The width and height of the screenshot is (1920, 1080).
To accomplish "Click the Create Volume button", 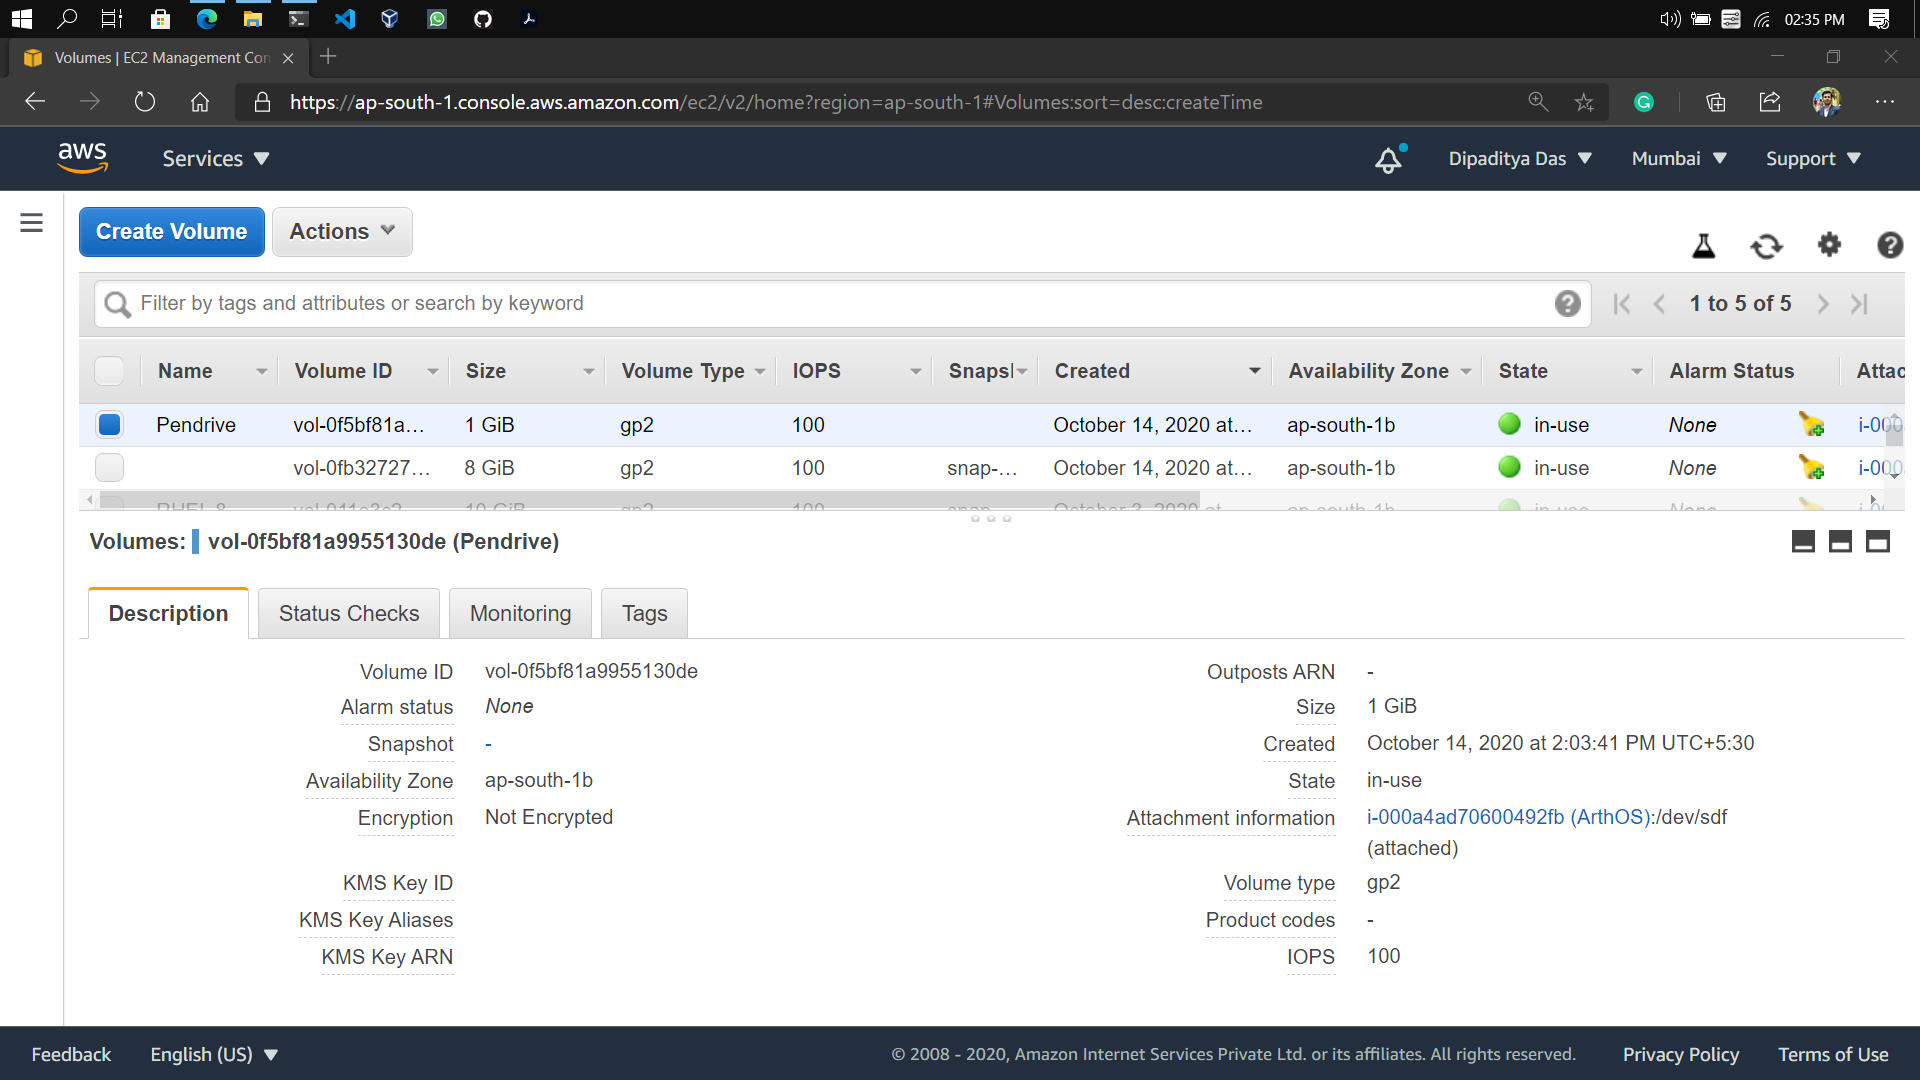I will point(172,232).
